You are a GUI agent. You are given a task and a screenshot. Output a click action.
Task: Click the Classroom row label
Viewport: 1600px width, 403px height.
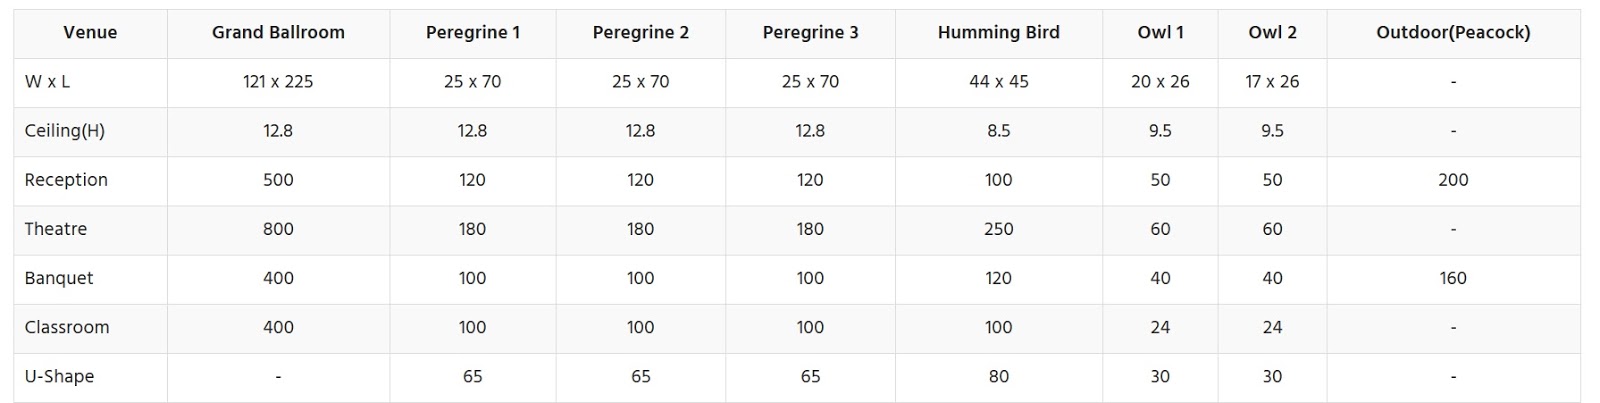pyautogui.click(x=67, y=327)
